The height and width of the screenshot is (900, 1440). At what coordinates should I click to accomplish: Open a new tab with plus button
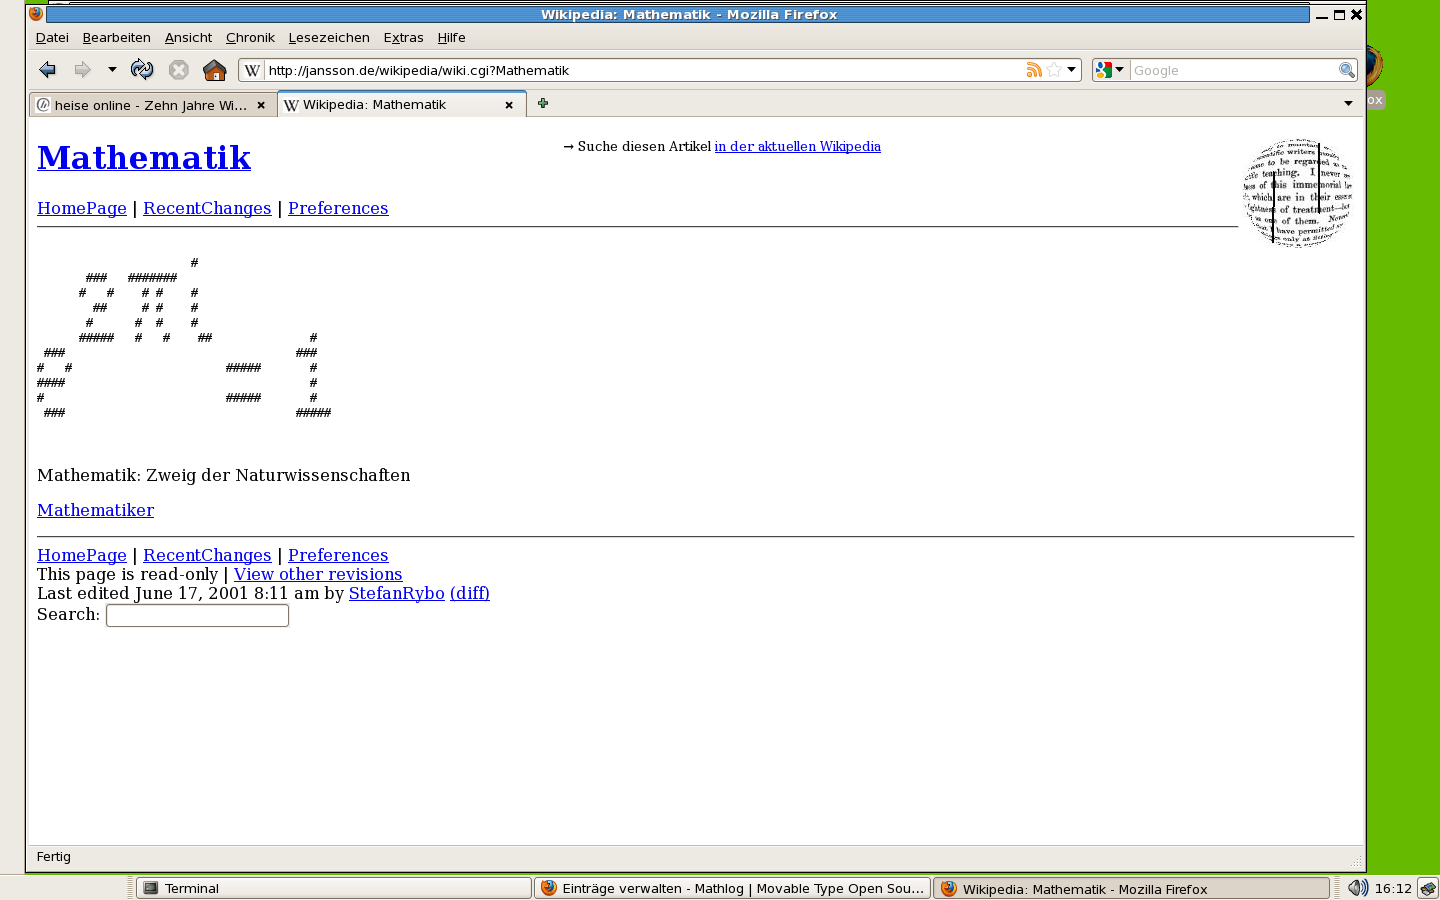[543, 104]
